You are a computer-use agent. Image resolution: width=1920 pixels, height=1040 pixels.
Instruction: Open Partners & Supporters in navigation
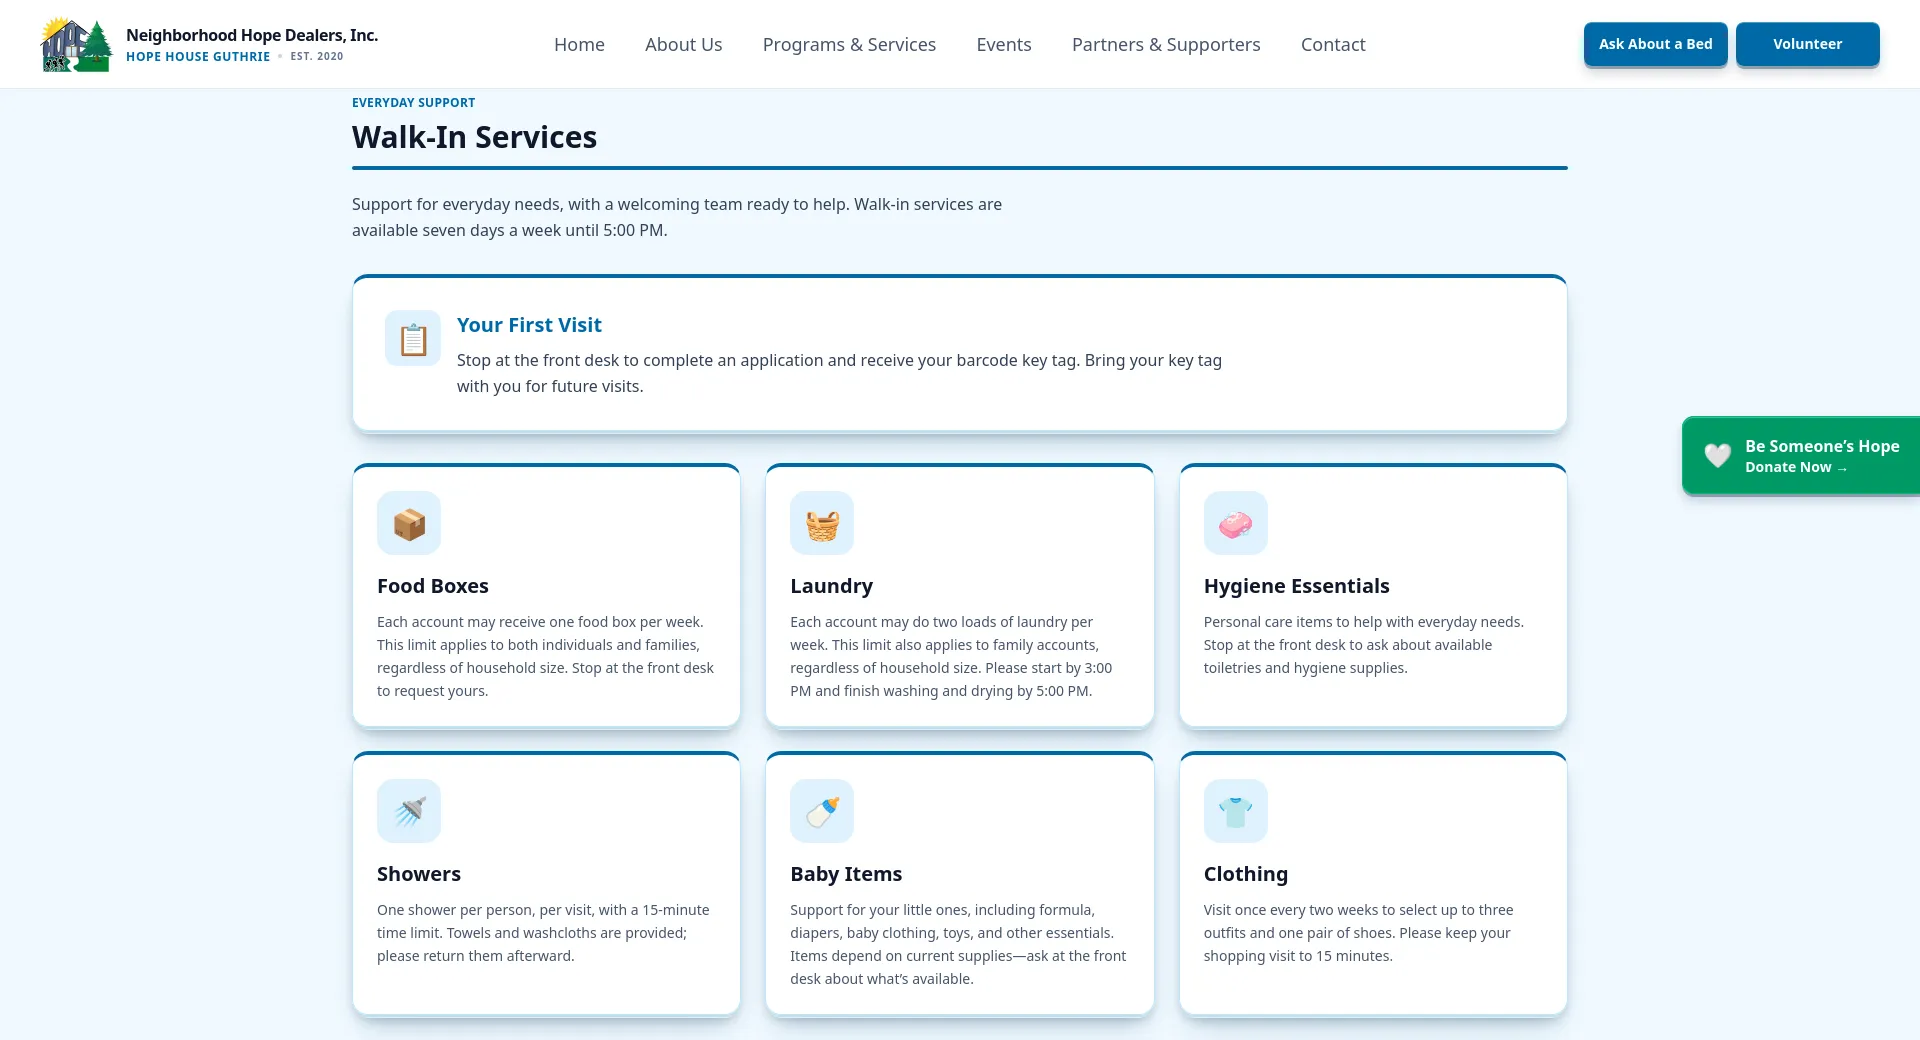(1166, 44)
